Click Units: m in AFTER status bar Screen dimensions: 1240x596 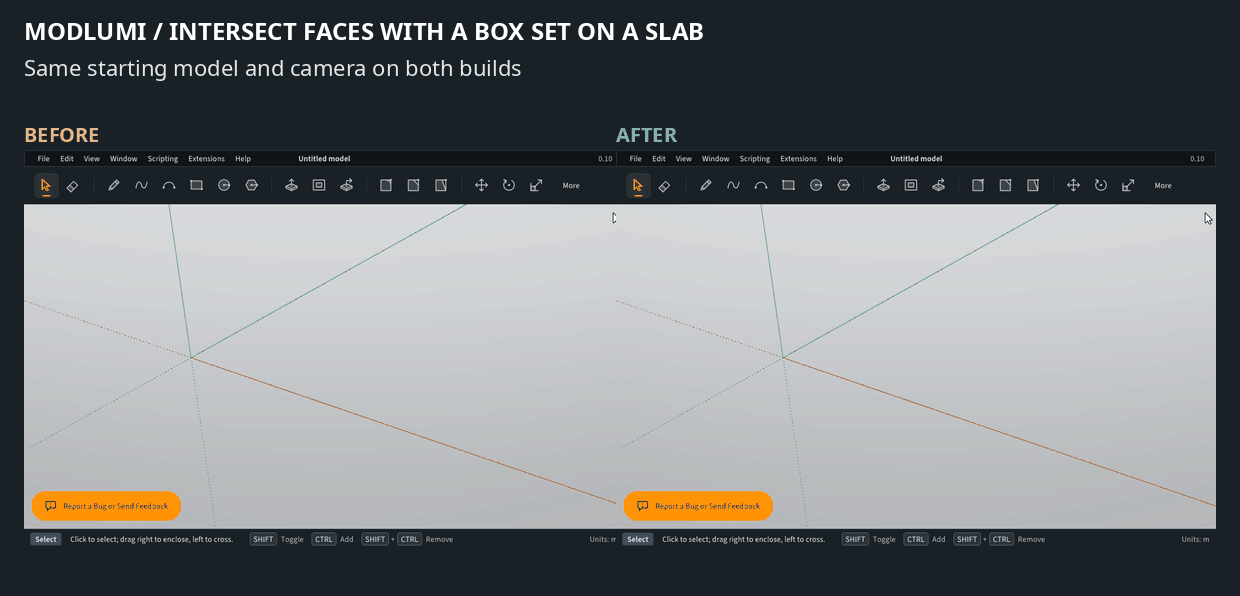tap(1195, 539)
